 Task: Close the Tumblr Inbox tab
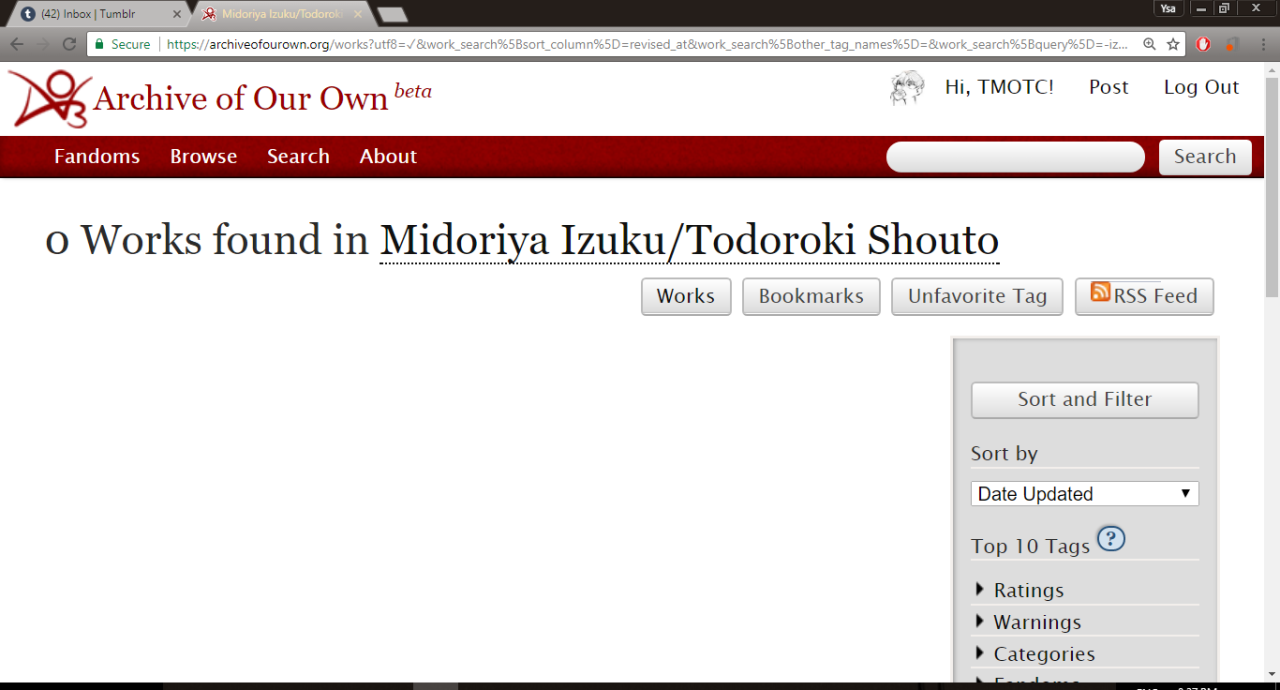177,14
